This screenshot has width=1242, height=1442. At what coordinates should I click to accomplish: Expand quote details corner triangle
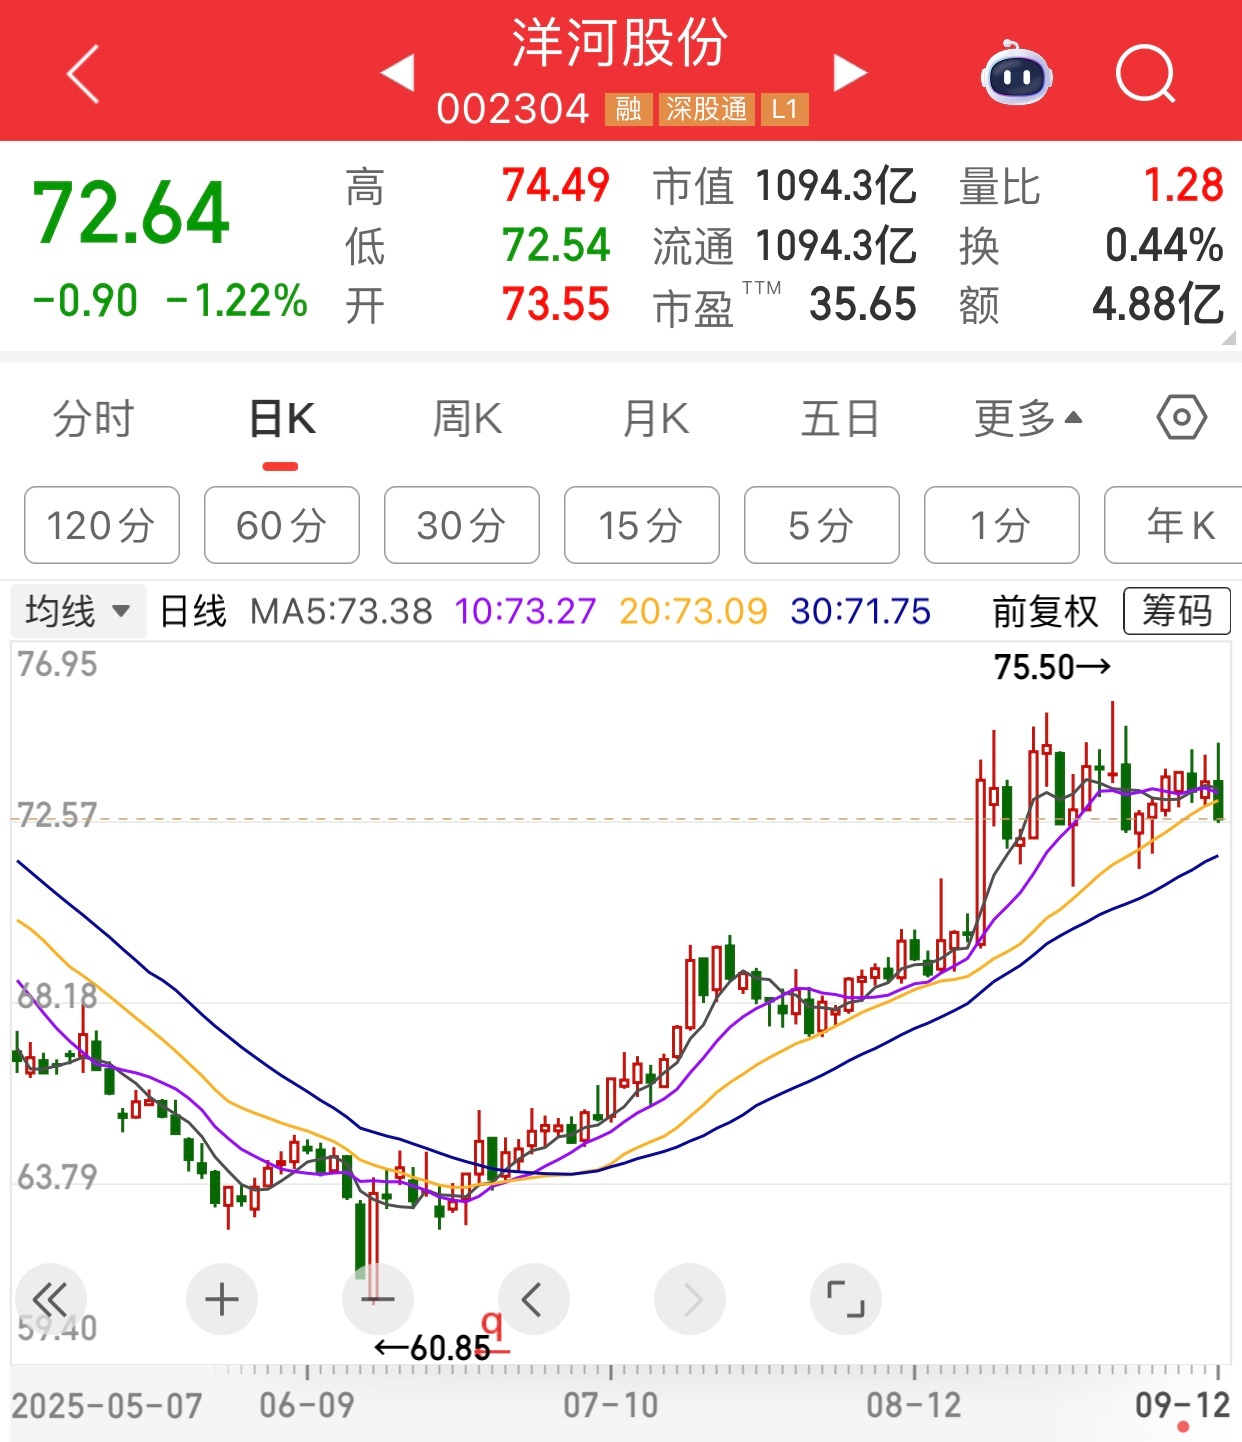click(1229, 338)
